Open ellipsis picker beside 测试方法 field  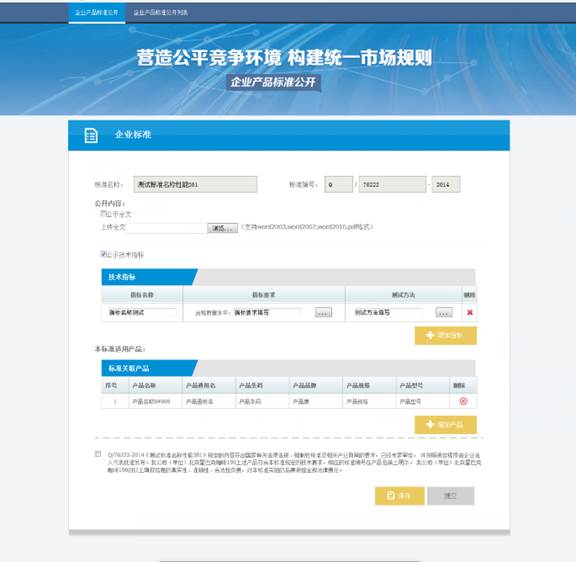tap(444, 313)
